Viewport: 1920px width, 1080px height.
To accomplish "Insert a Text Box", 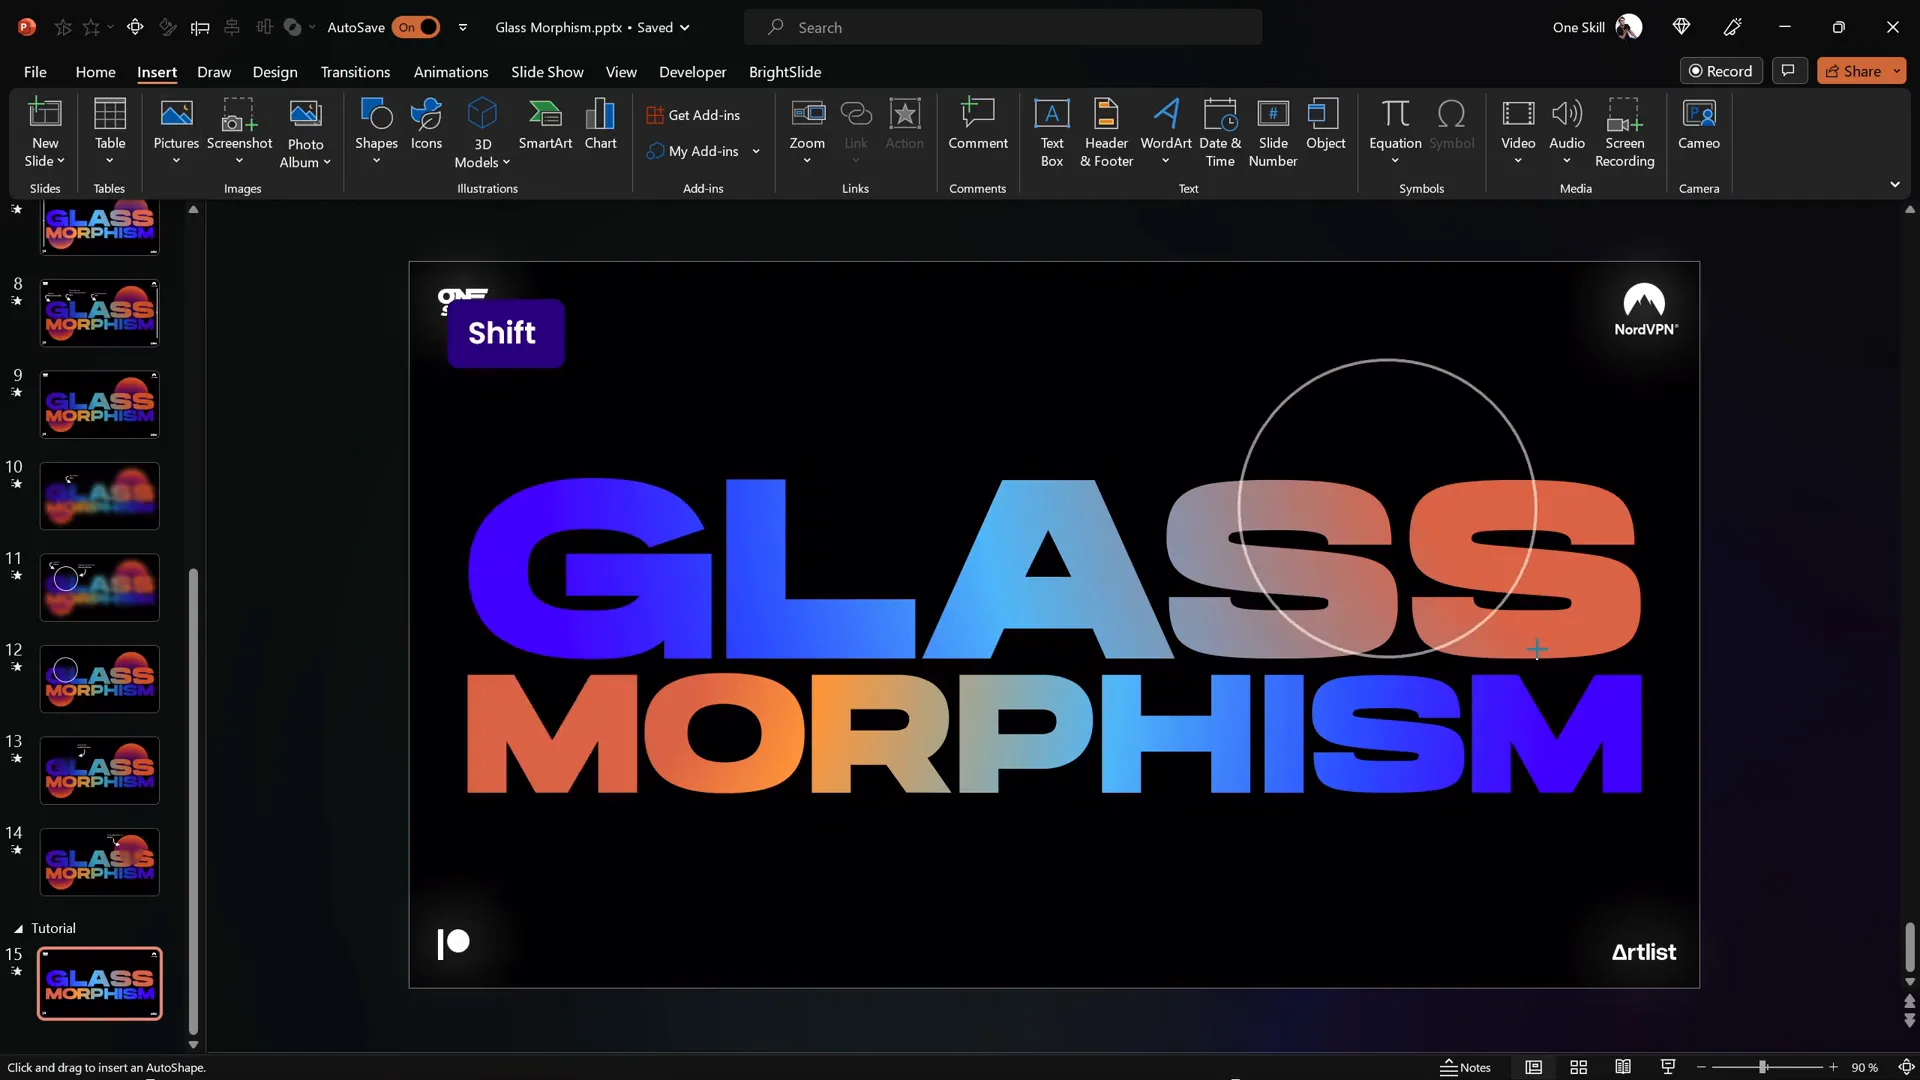I will (1051, 132).
